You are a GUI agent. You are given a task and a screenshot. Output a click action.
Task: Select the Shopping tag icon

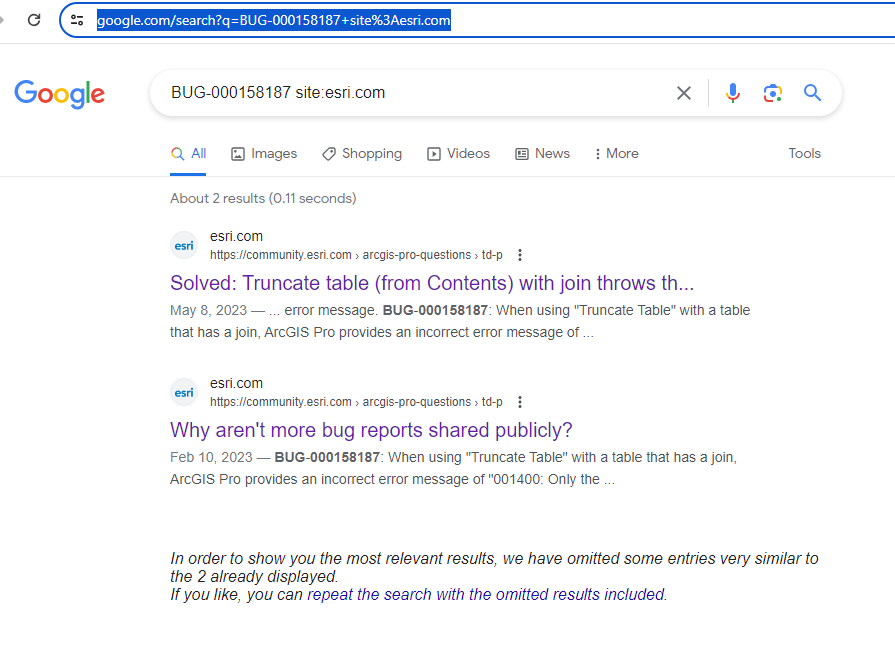[329, 153]
